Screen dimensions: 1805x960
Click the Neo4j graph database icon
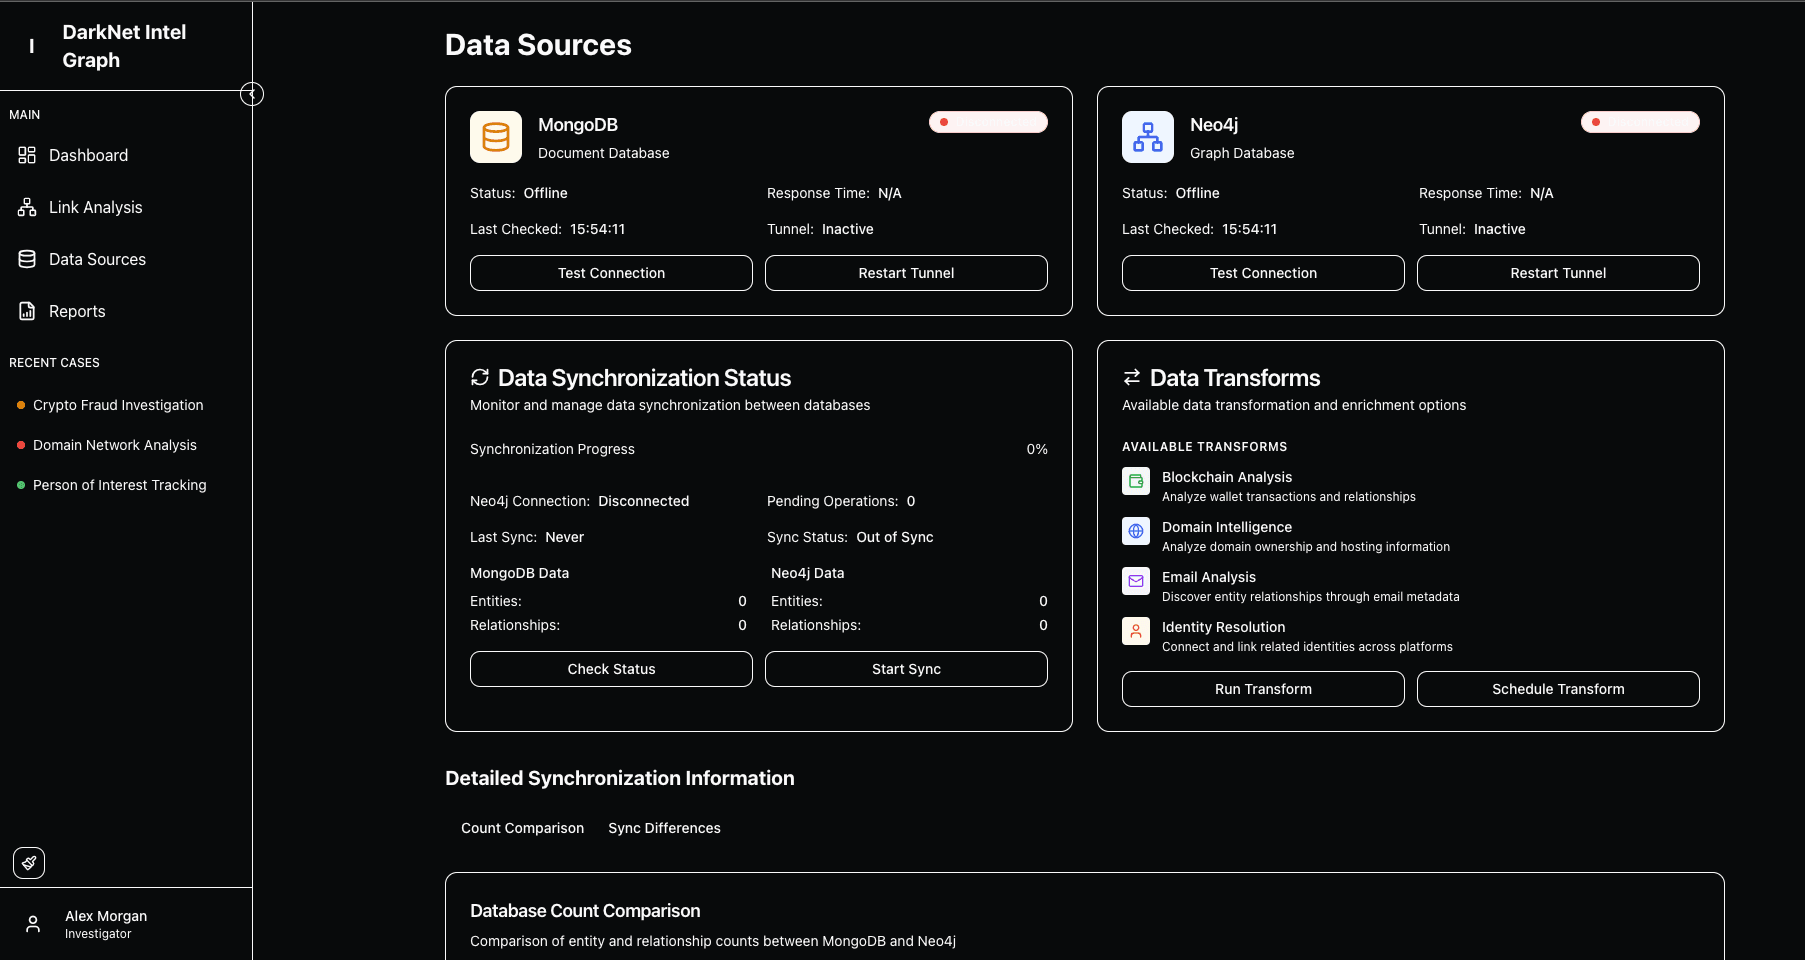(1148, 137)
